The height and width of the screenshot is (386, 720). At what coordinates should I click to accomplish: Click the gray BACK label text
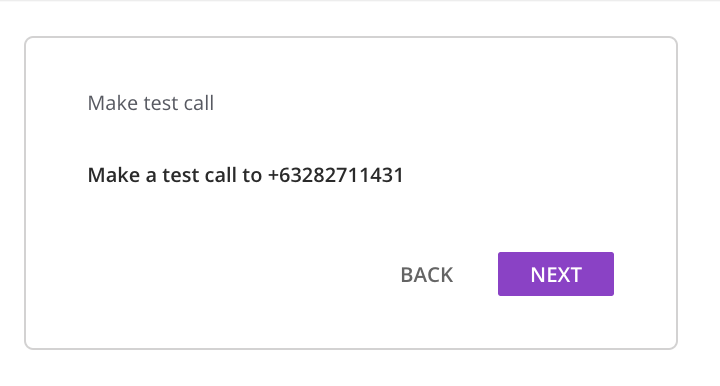click(427, 275)
